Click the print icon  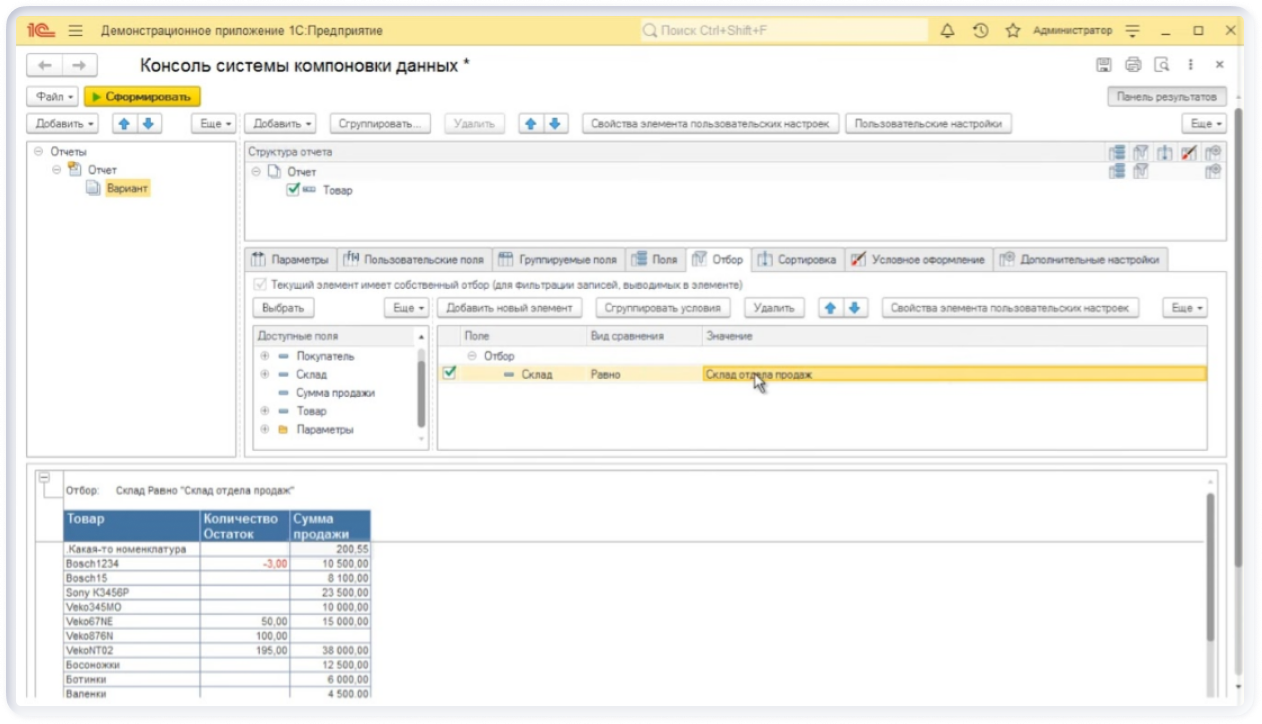(x=1133, y=65)
